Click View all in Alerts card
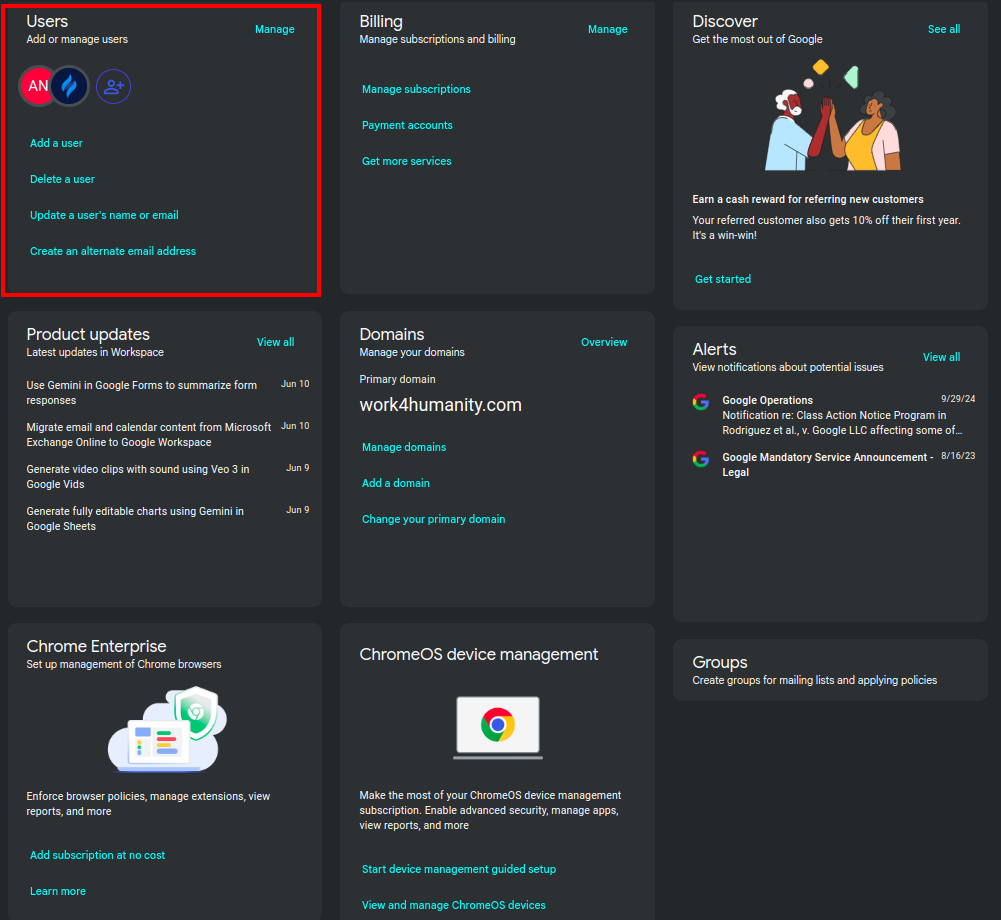The width and height of the screenshot is (1001, 920). 941,357
